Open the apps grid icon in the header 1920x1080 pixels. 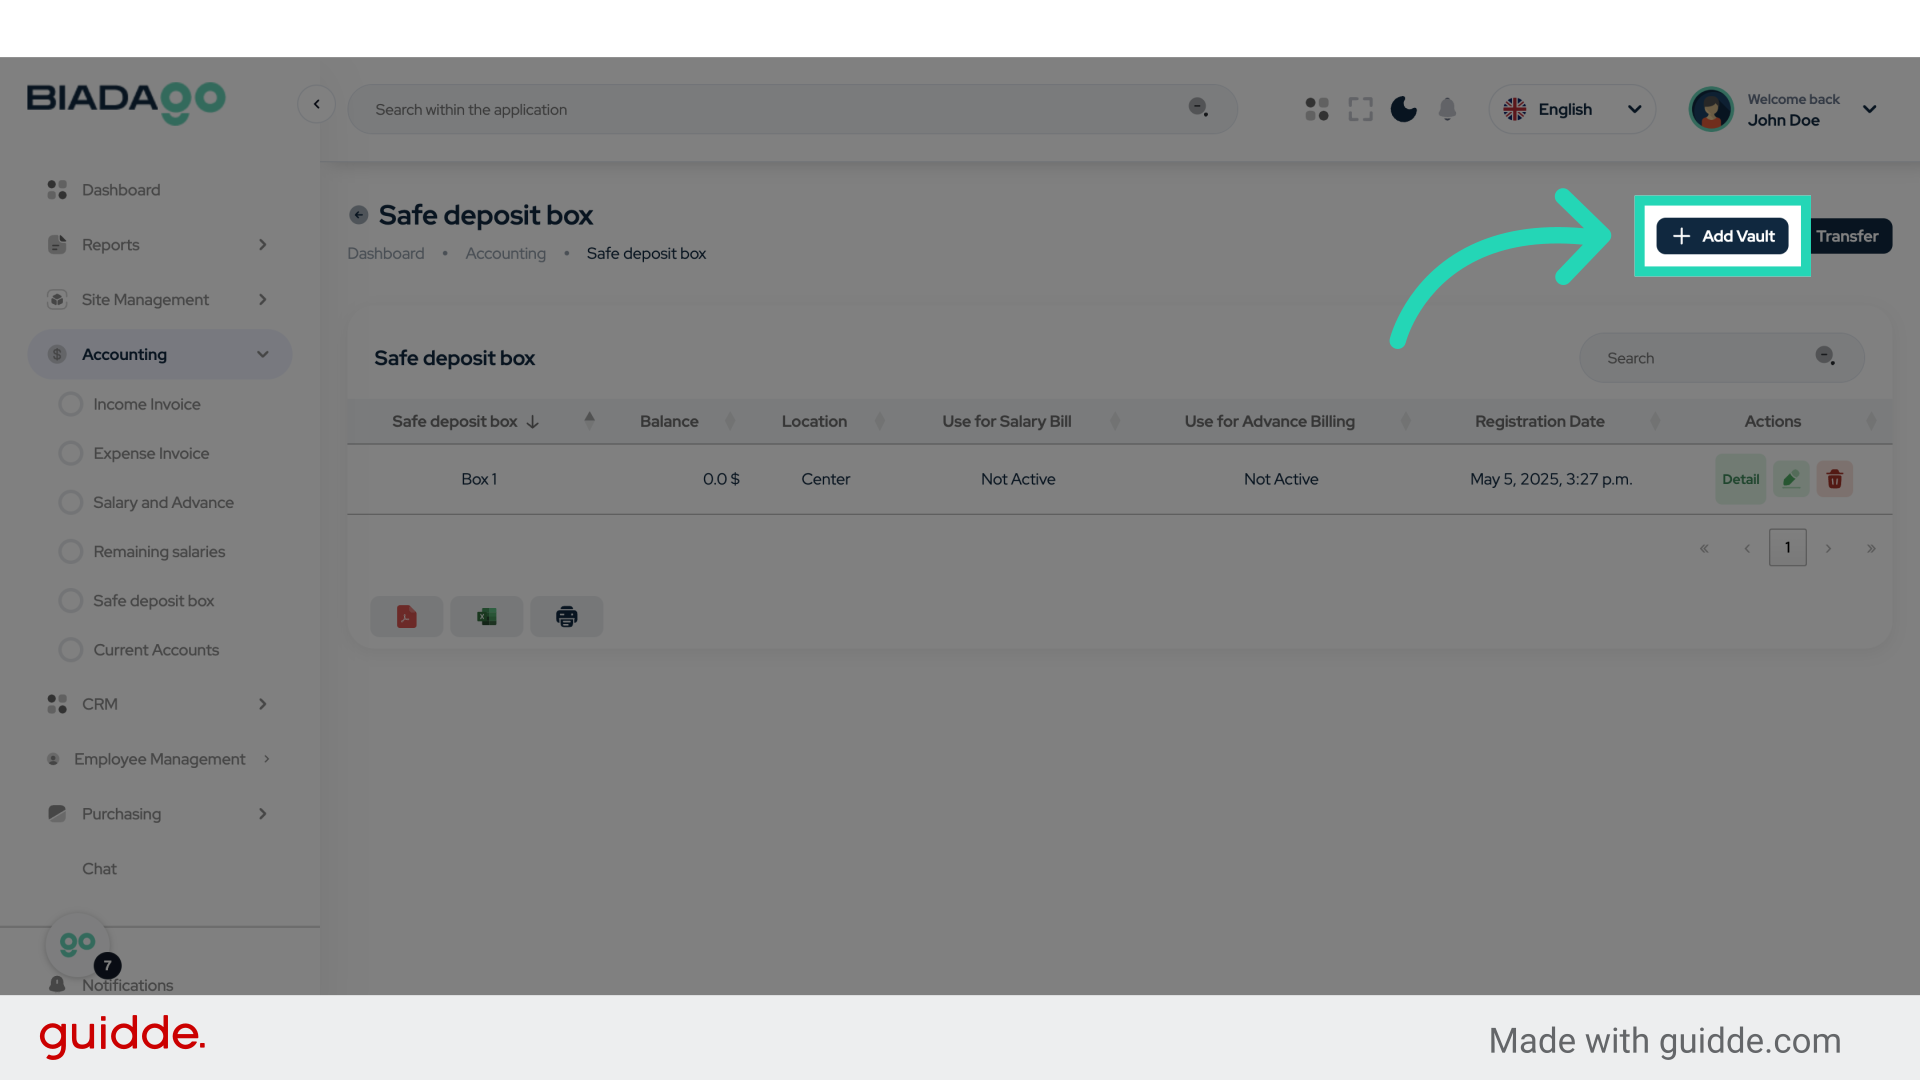point(1316,109)
